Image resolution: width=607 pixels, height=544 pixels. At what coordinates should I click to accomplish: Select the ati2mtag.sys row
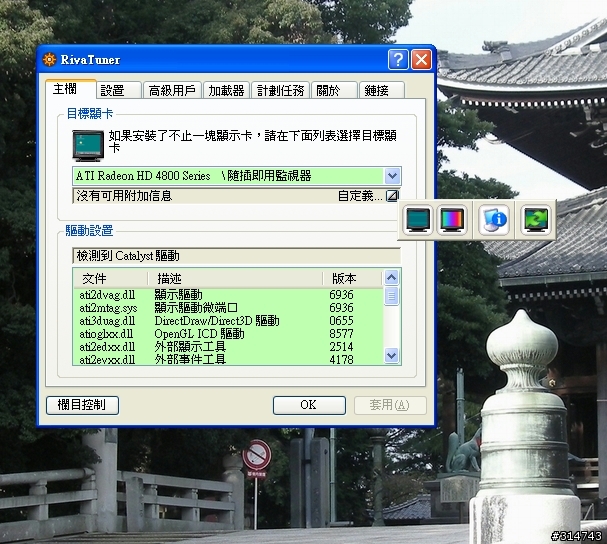click(228, 308)
